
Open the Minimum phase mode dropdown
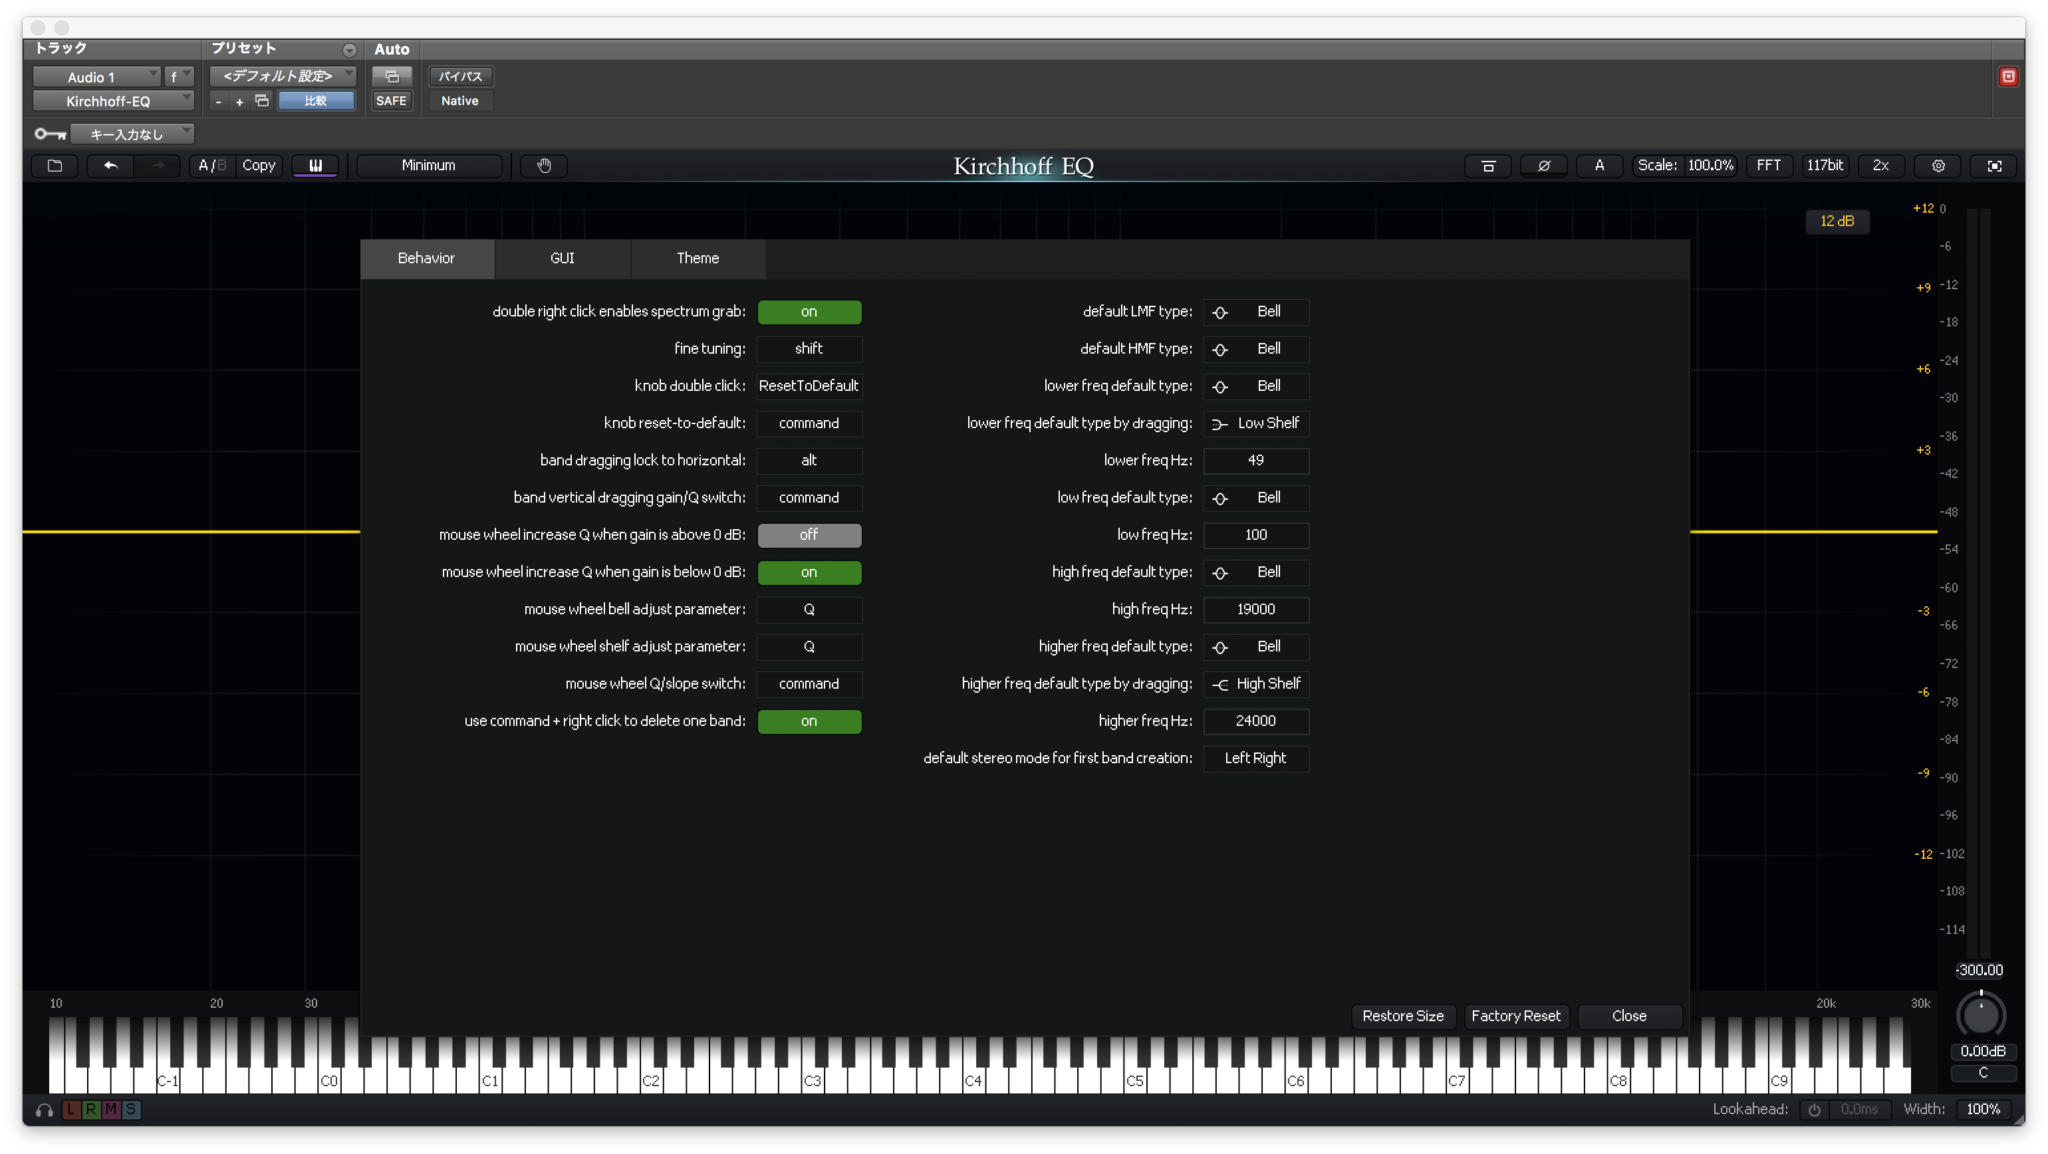428,166
